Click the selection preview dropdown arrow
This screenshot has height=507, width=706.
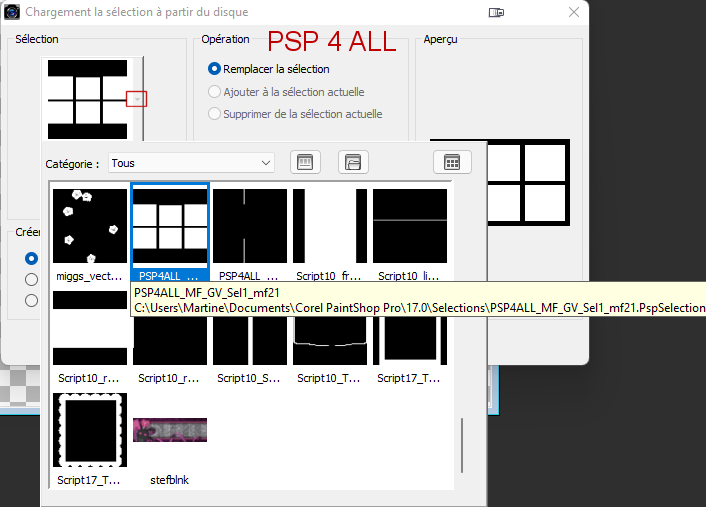[x=137, y=98]
